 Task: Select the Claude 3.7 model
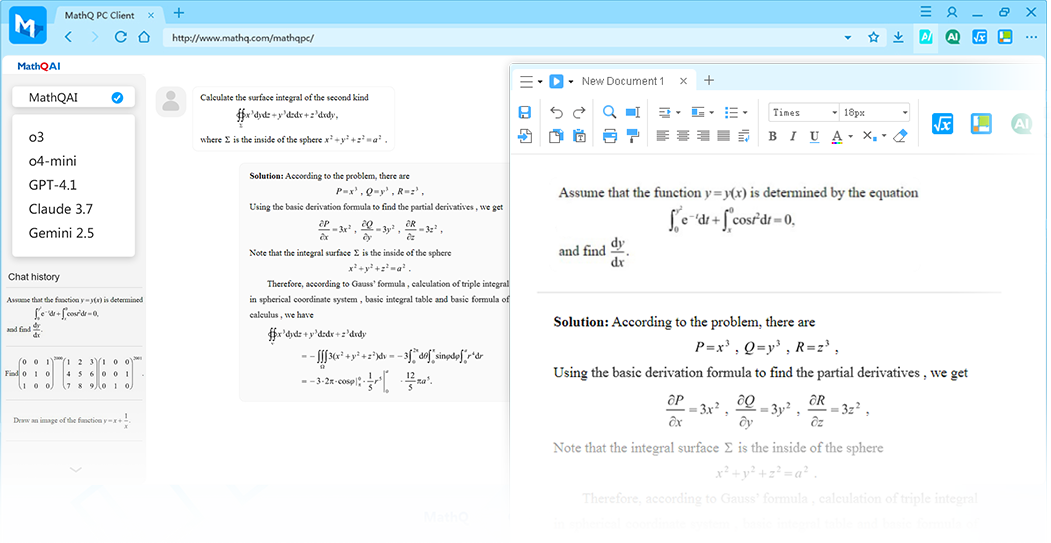pos(60,209)
